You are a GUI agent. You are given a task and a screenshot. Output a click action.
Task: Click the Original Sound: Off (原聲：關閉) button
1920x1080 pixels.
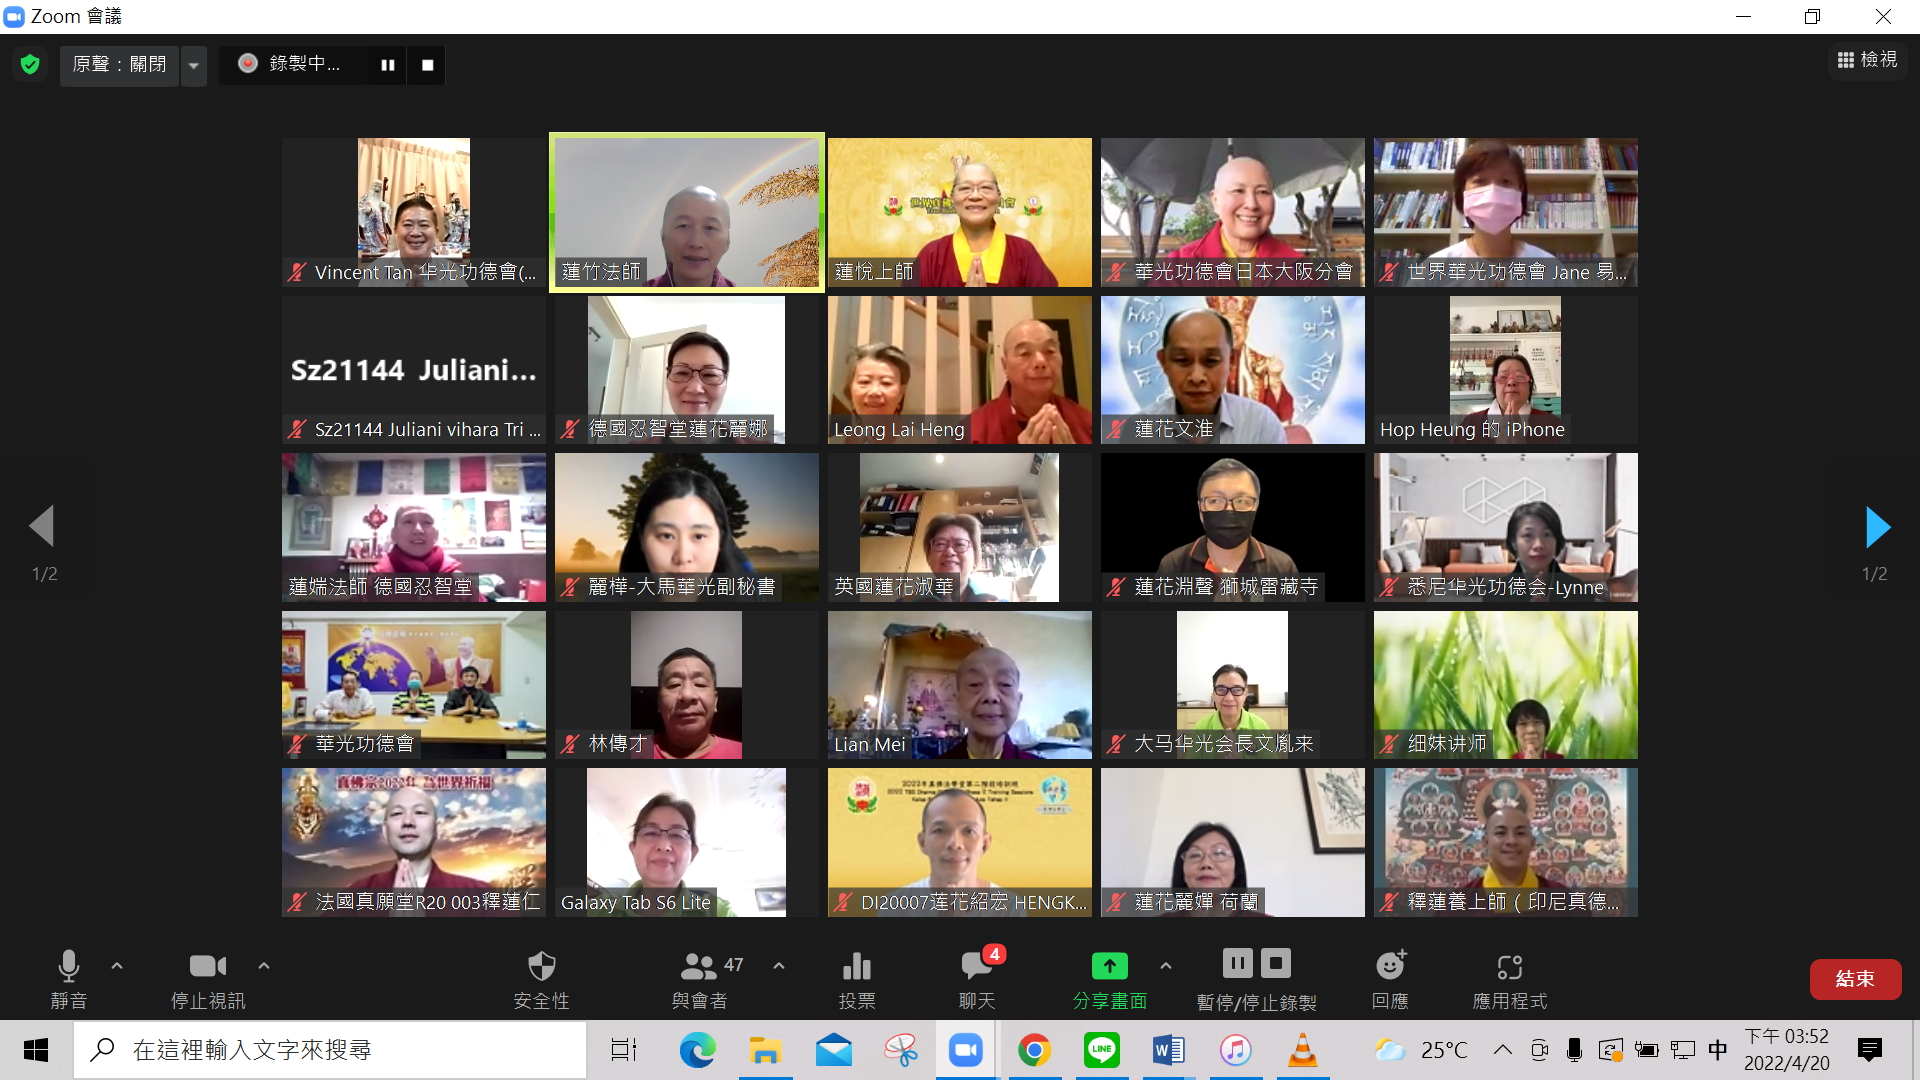pos(119,65)
